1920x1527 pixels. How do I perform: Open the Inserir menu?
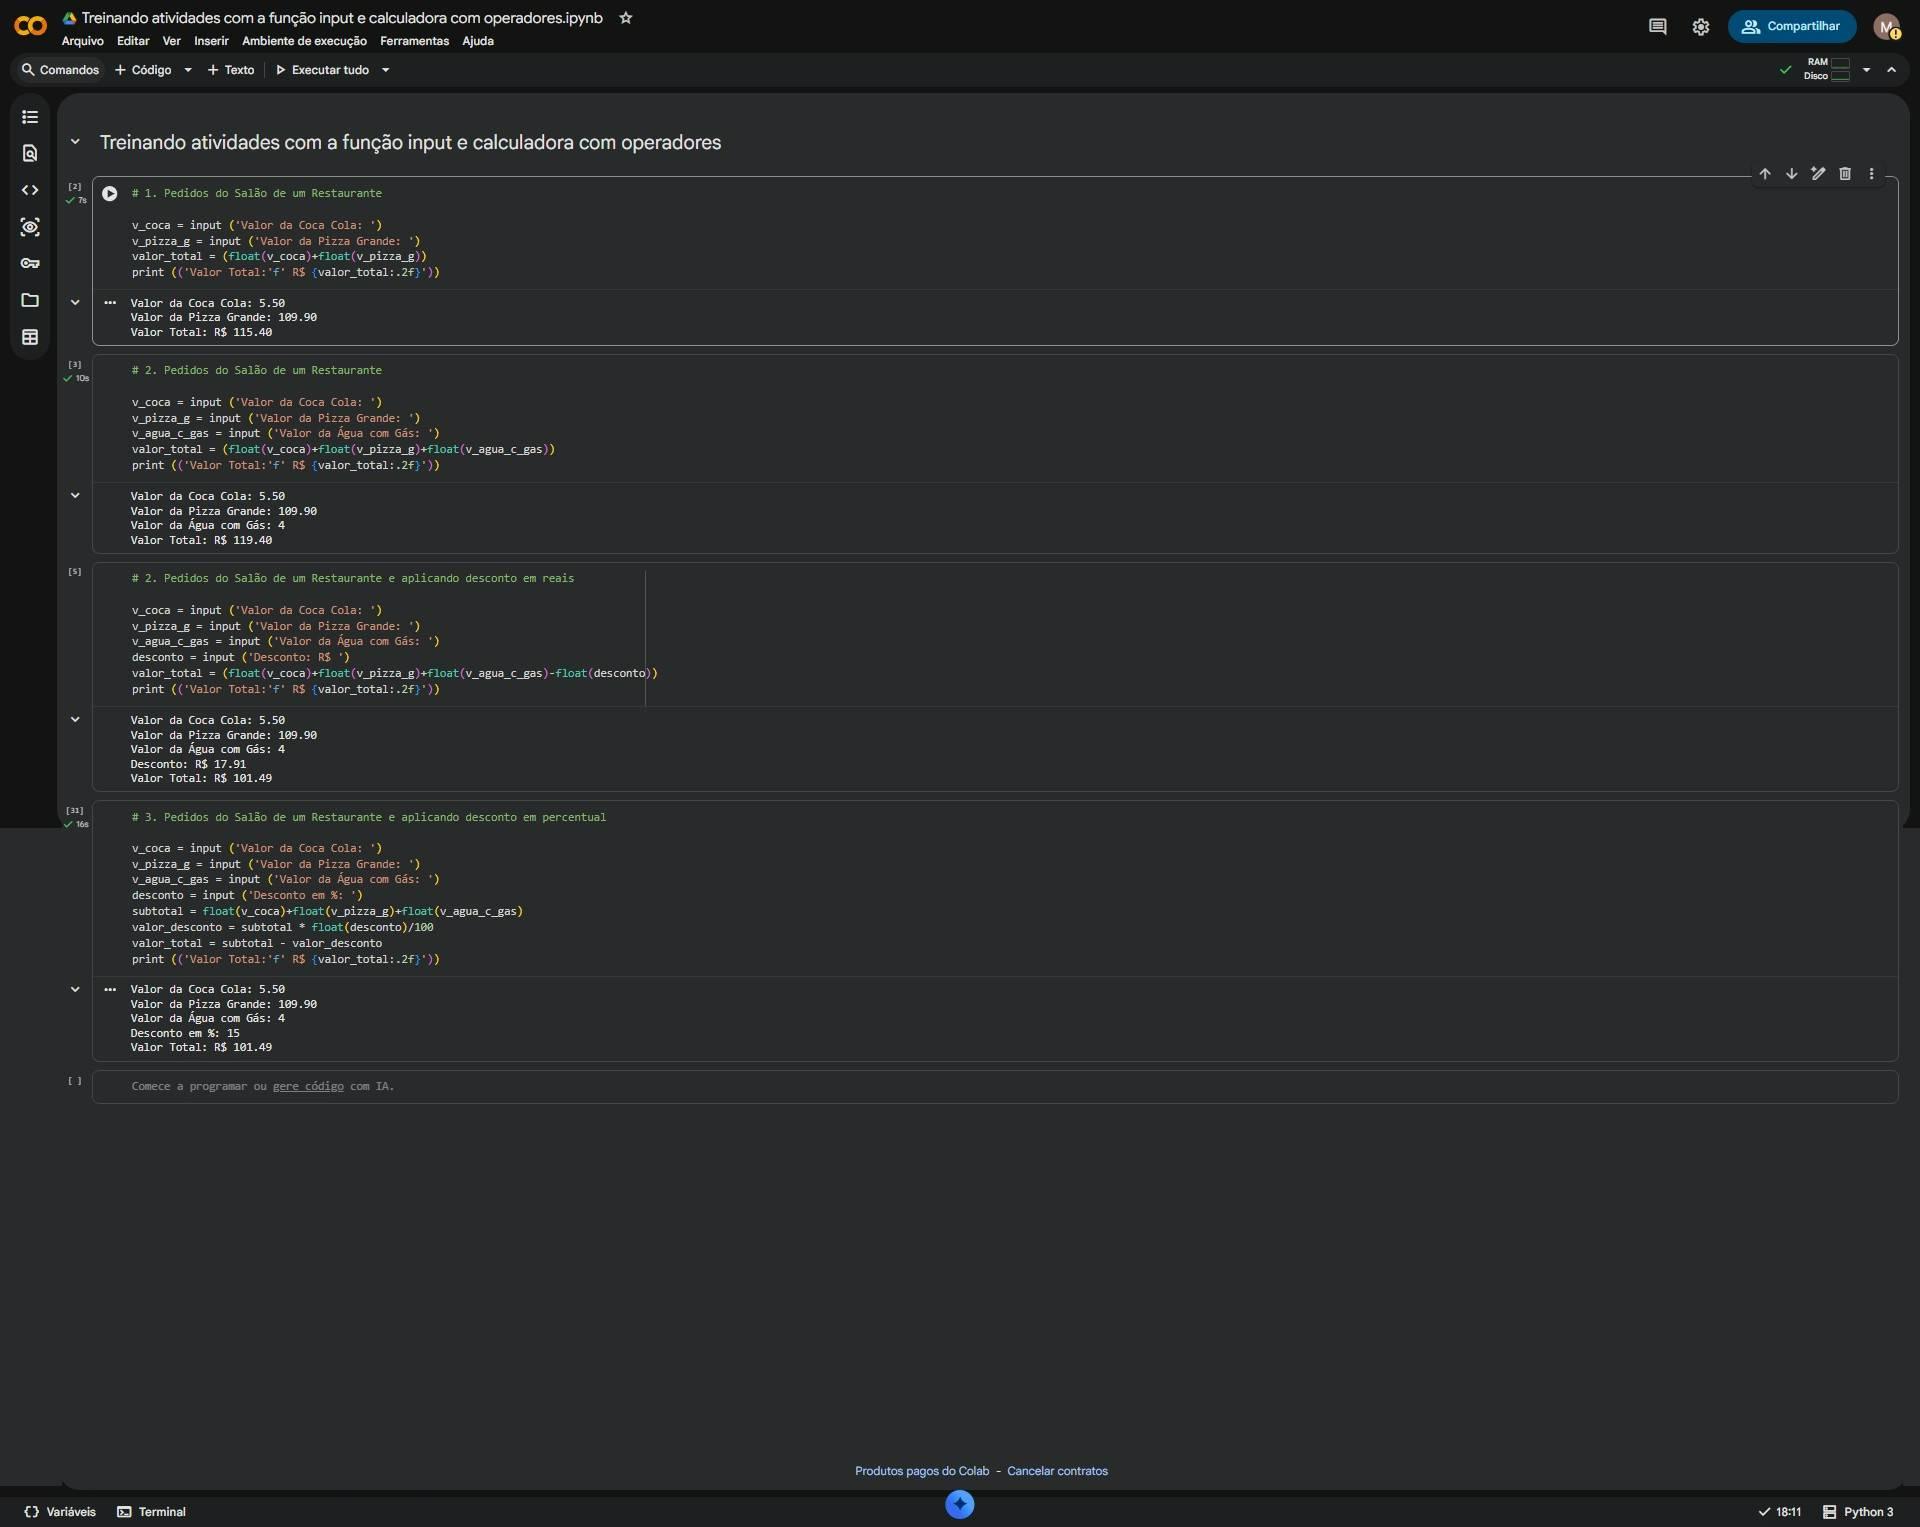click(x=211, y=41)
